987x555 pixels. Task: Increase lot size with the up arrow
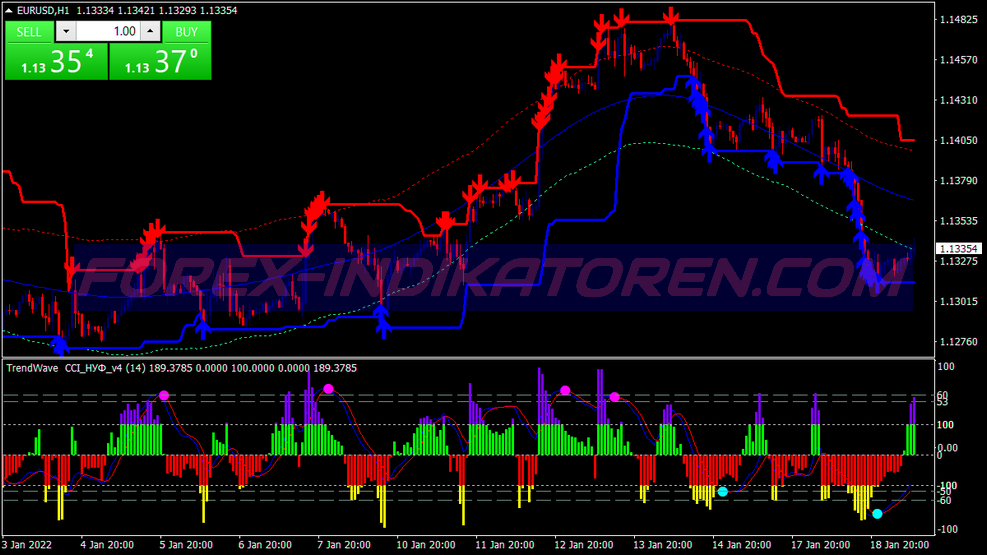(x=150, y=31)
